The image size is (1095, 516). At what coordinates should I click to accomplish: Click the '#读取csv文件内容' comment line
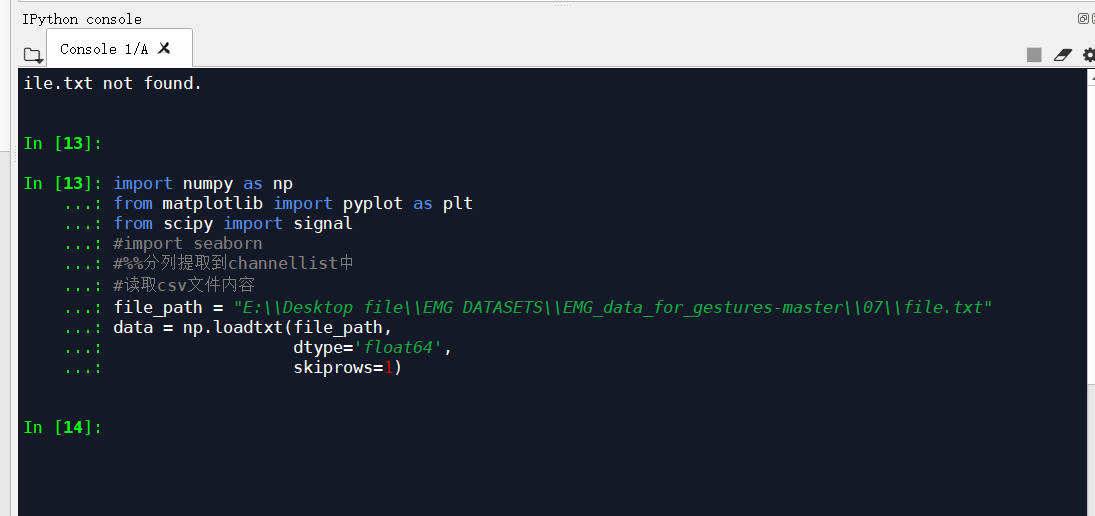click(184, 285)
